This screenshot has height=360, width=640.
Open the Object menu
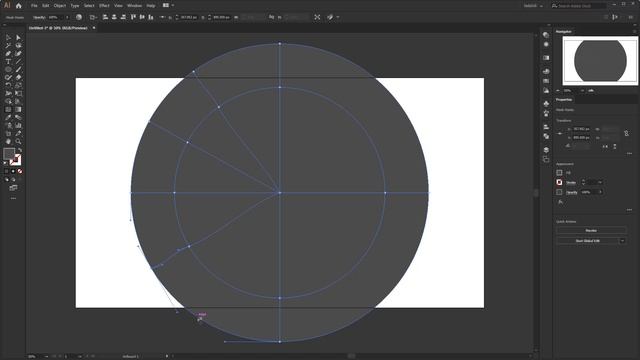click(x=60, y=6)
